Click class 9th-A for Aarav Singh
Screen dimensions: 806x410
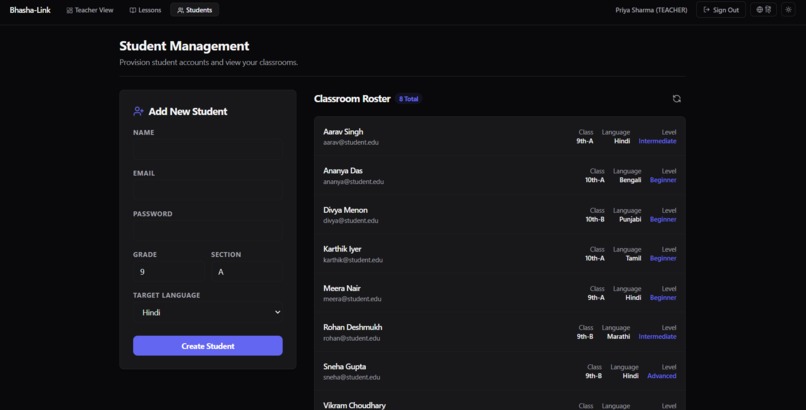click(x=584, y=141)
